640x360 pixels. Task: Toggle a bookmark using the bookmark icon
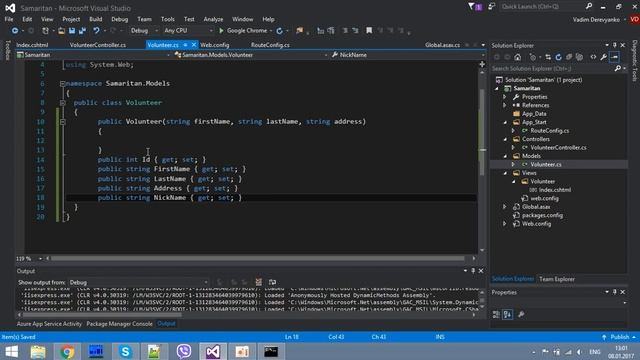[369, 31]
